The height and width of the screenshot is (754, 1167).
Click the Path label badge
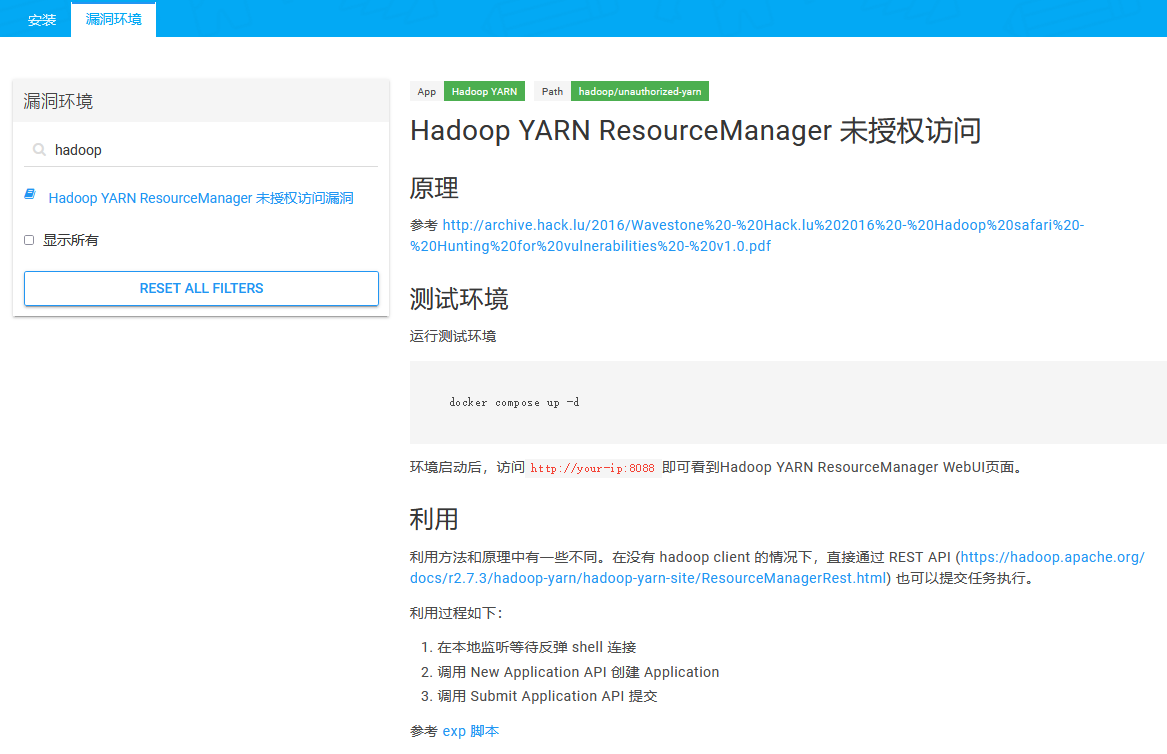[552, 91]
